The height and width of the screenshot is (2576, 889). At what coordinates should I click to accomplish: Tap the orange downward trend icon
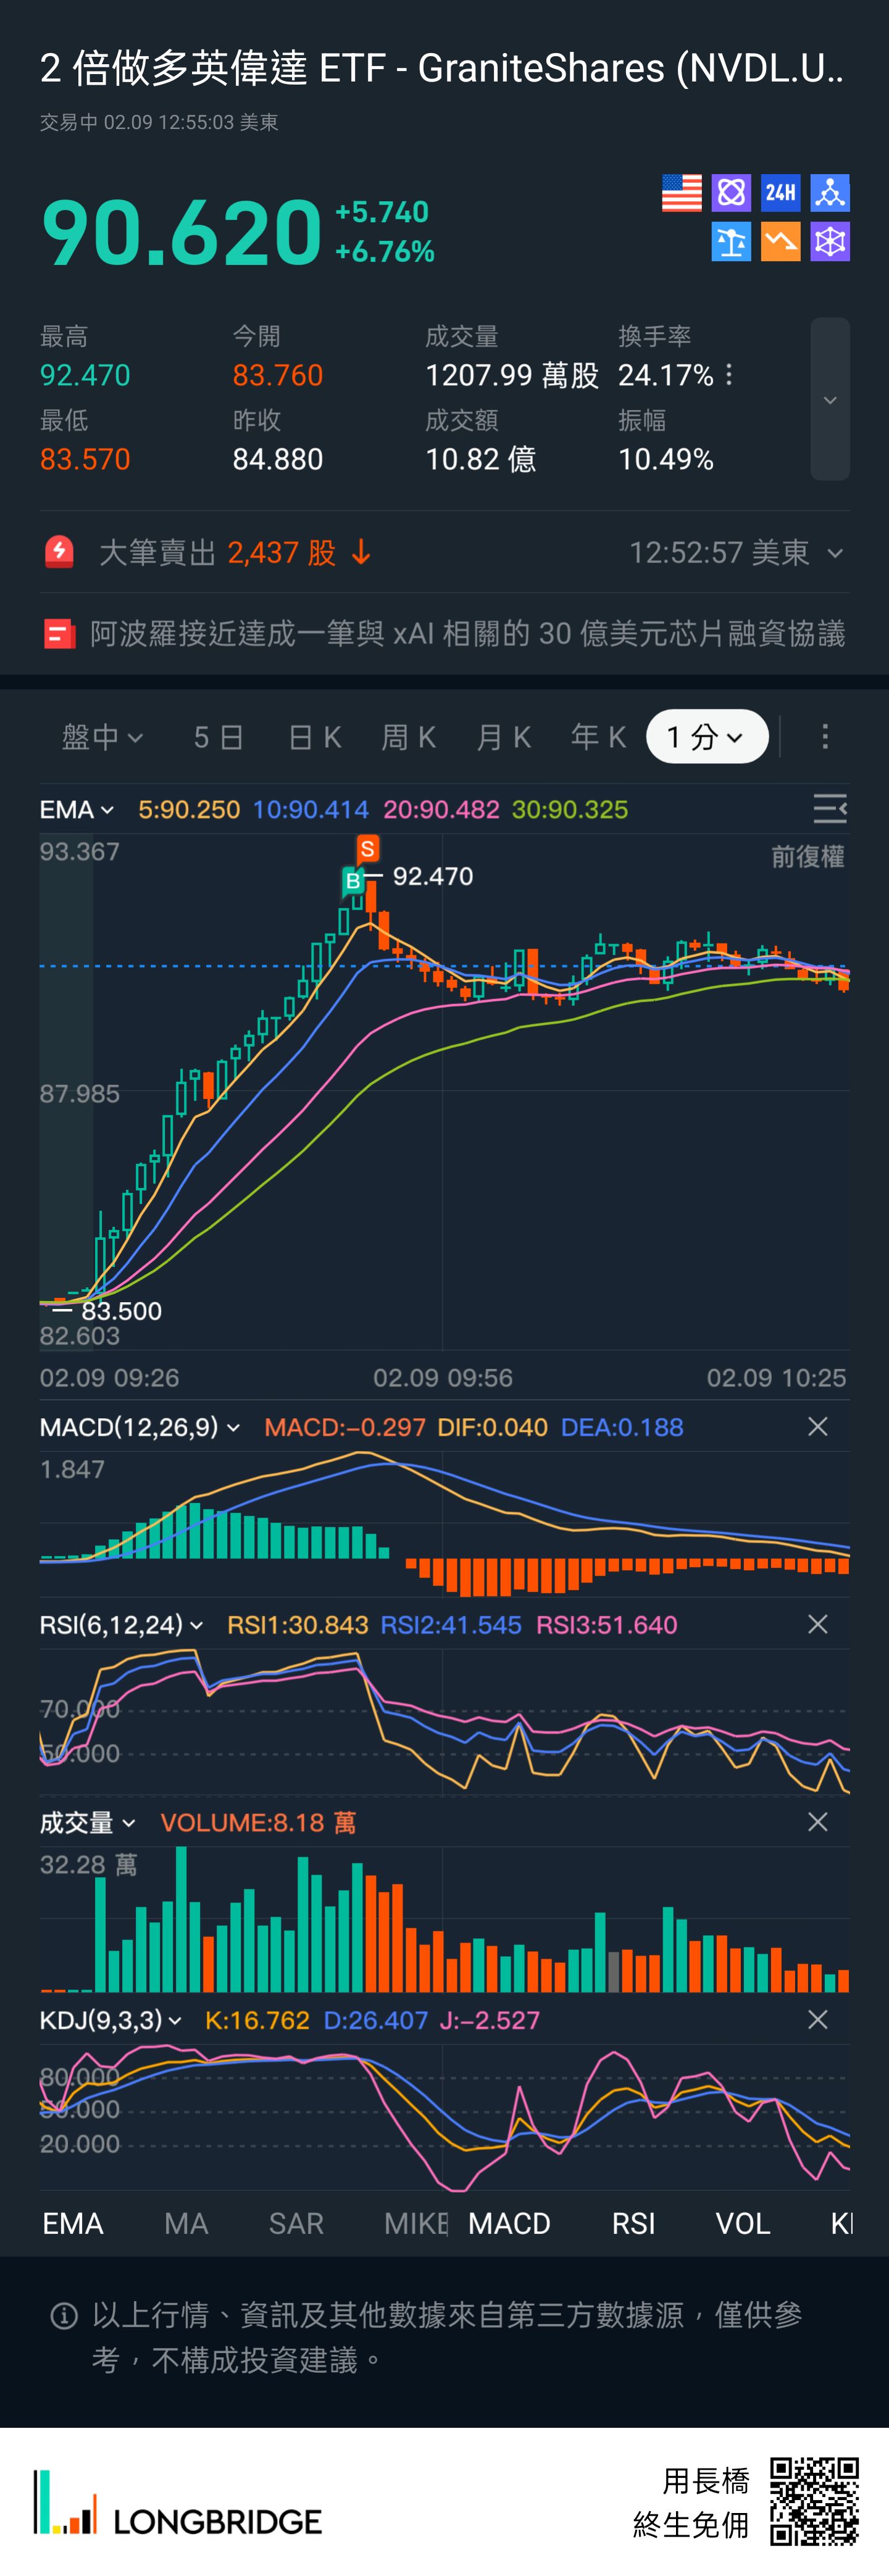pyautogui.click(x=780, y=242)
